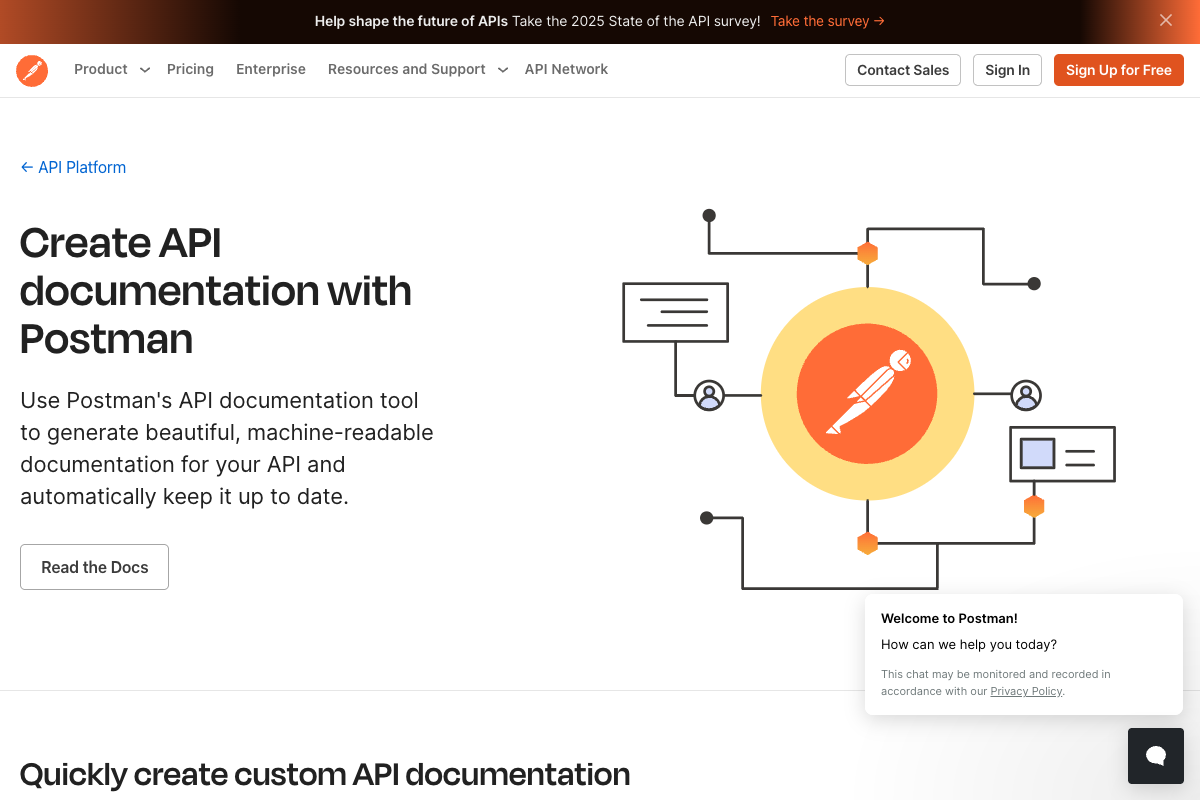Select Enterprise in the navigation bar
This screenshot has height=800, width=1200.
(x=270, y=69)
